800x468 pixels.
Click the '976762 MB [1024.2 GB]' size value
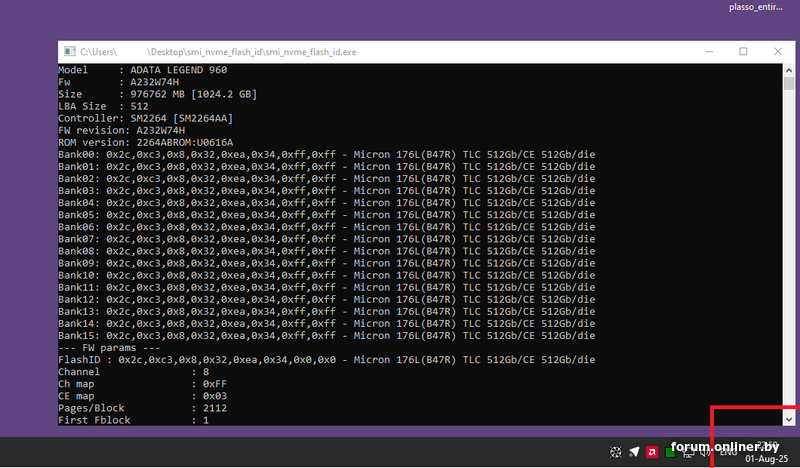(x=193, y=94)
